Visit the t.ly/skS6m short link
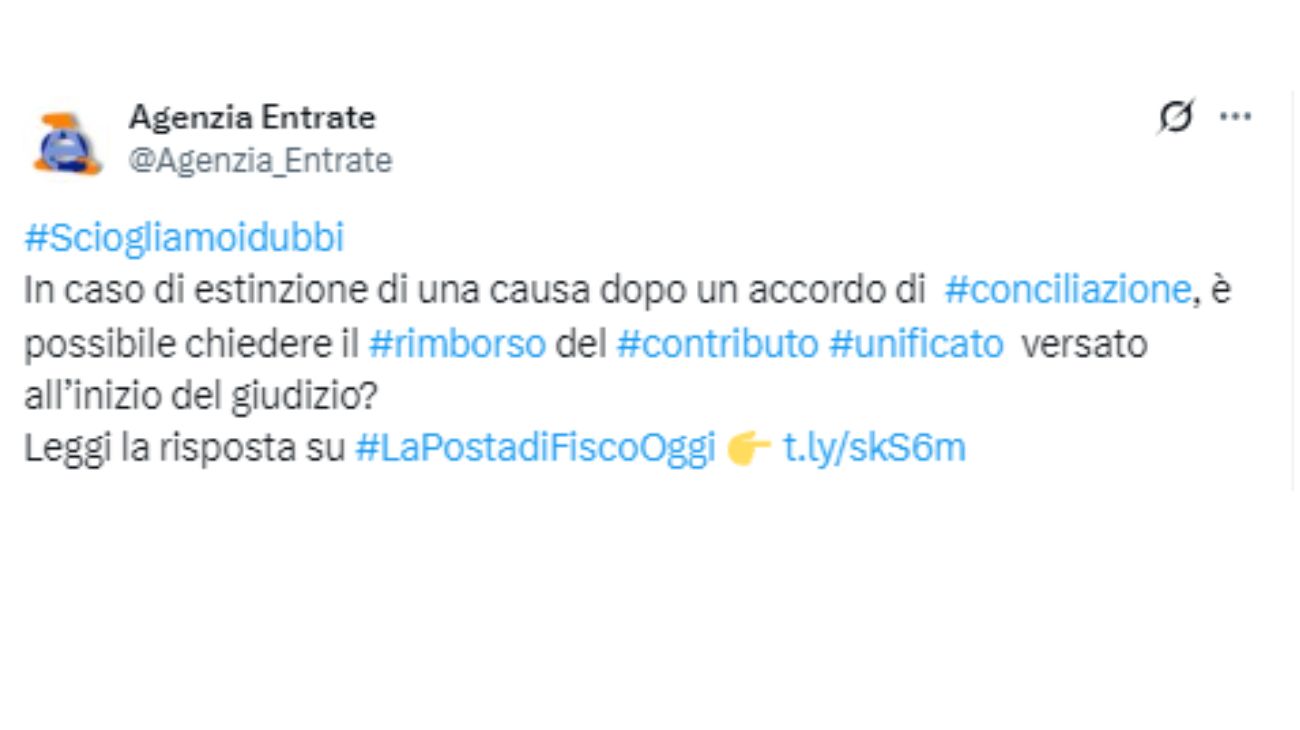Screen dimensions: 1300x730 click(x=874, y=449)
